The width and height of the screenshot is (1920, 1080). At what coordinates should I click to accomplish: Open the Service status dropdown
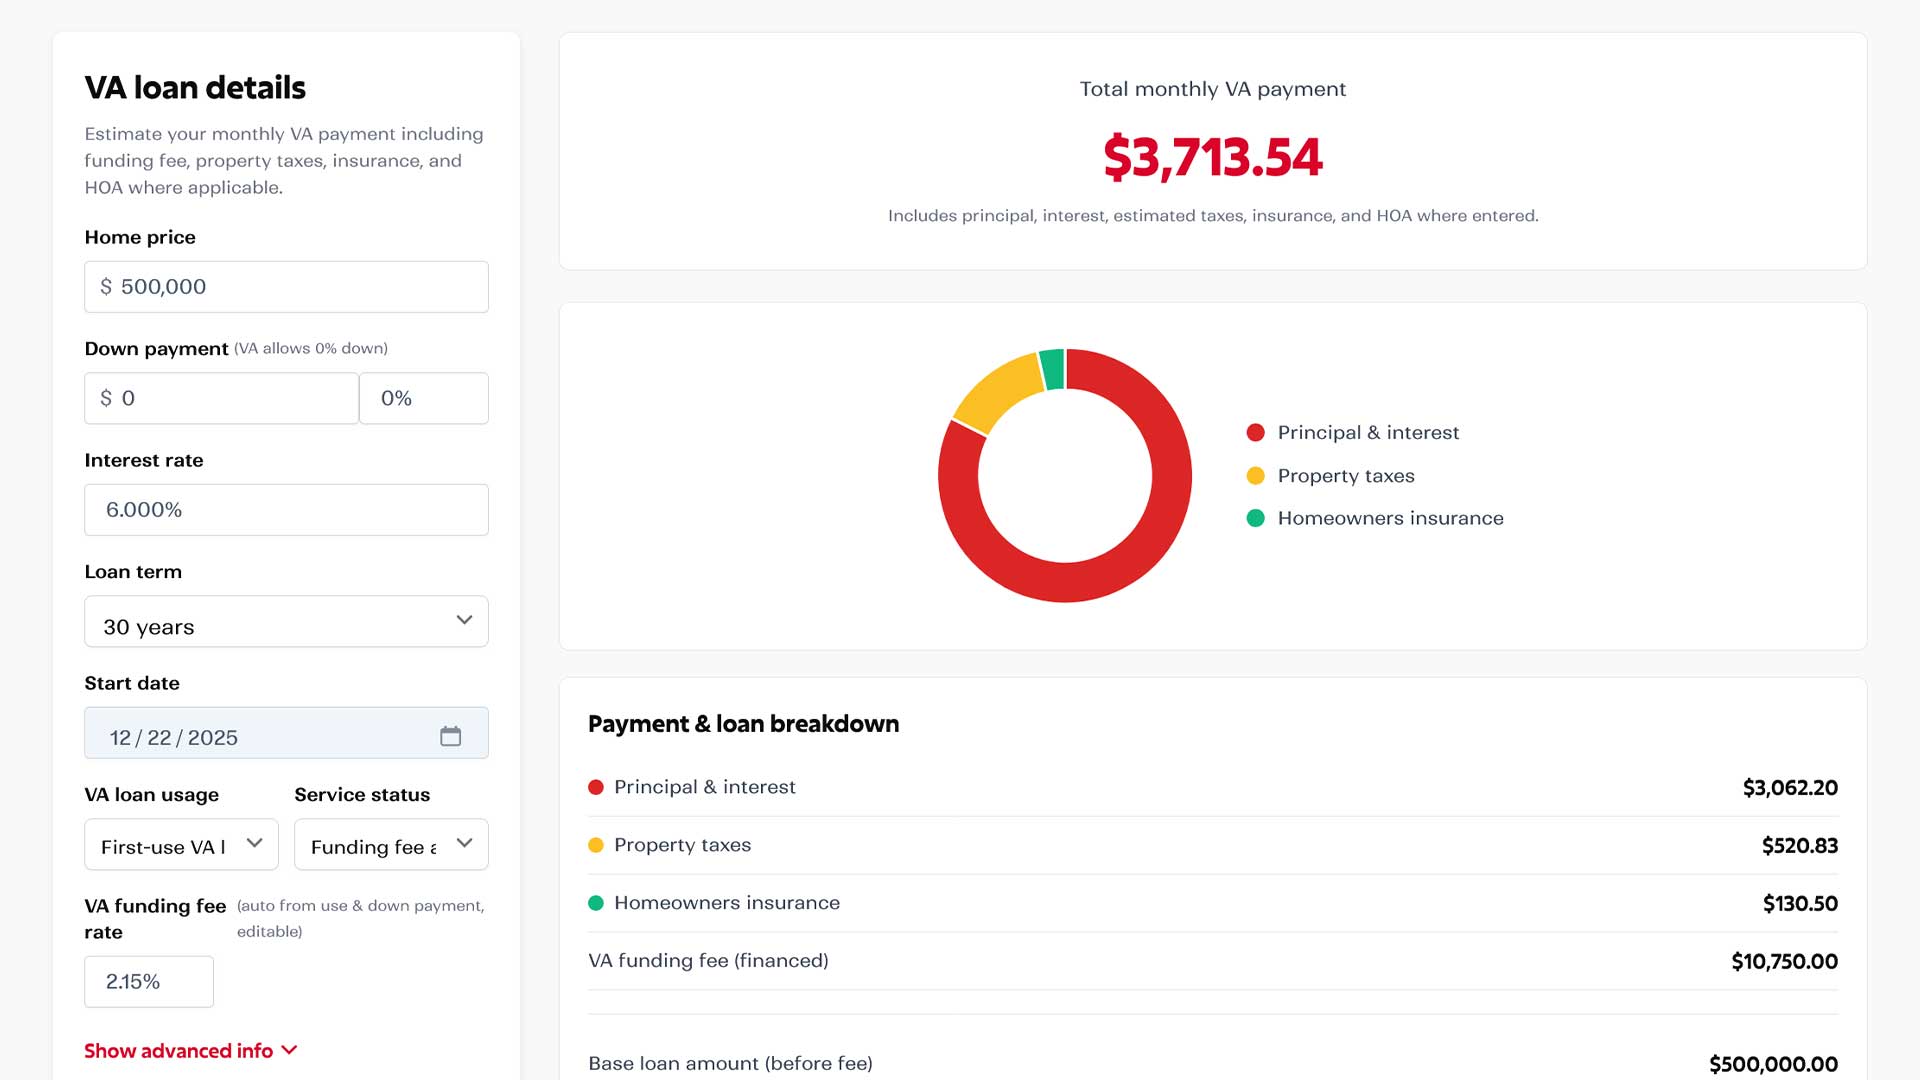(390, 845)
